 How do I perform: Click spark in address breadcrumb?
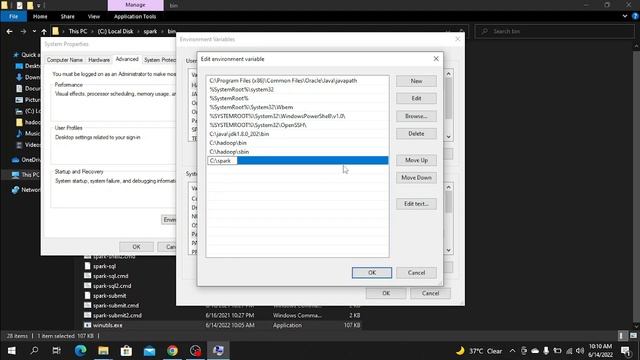150,31
